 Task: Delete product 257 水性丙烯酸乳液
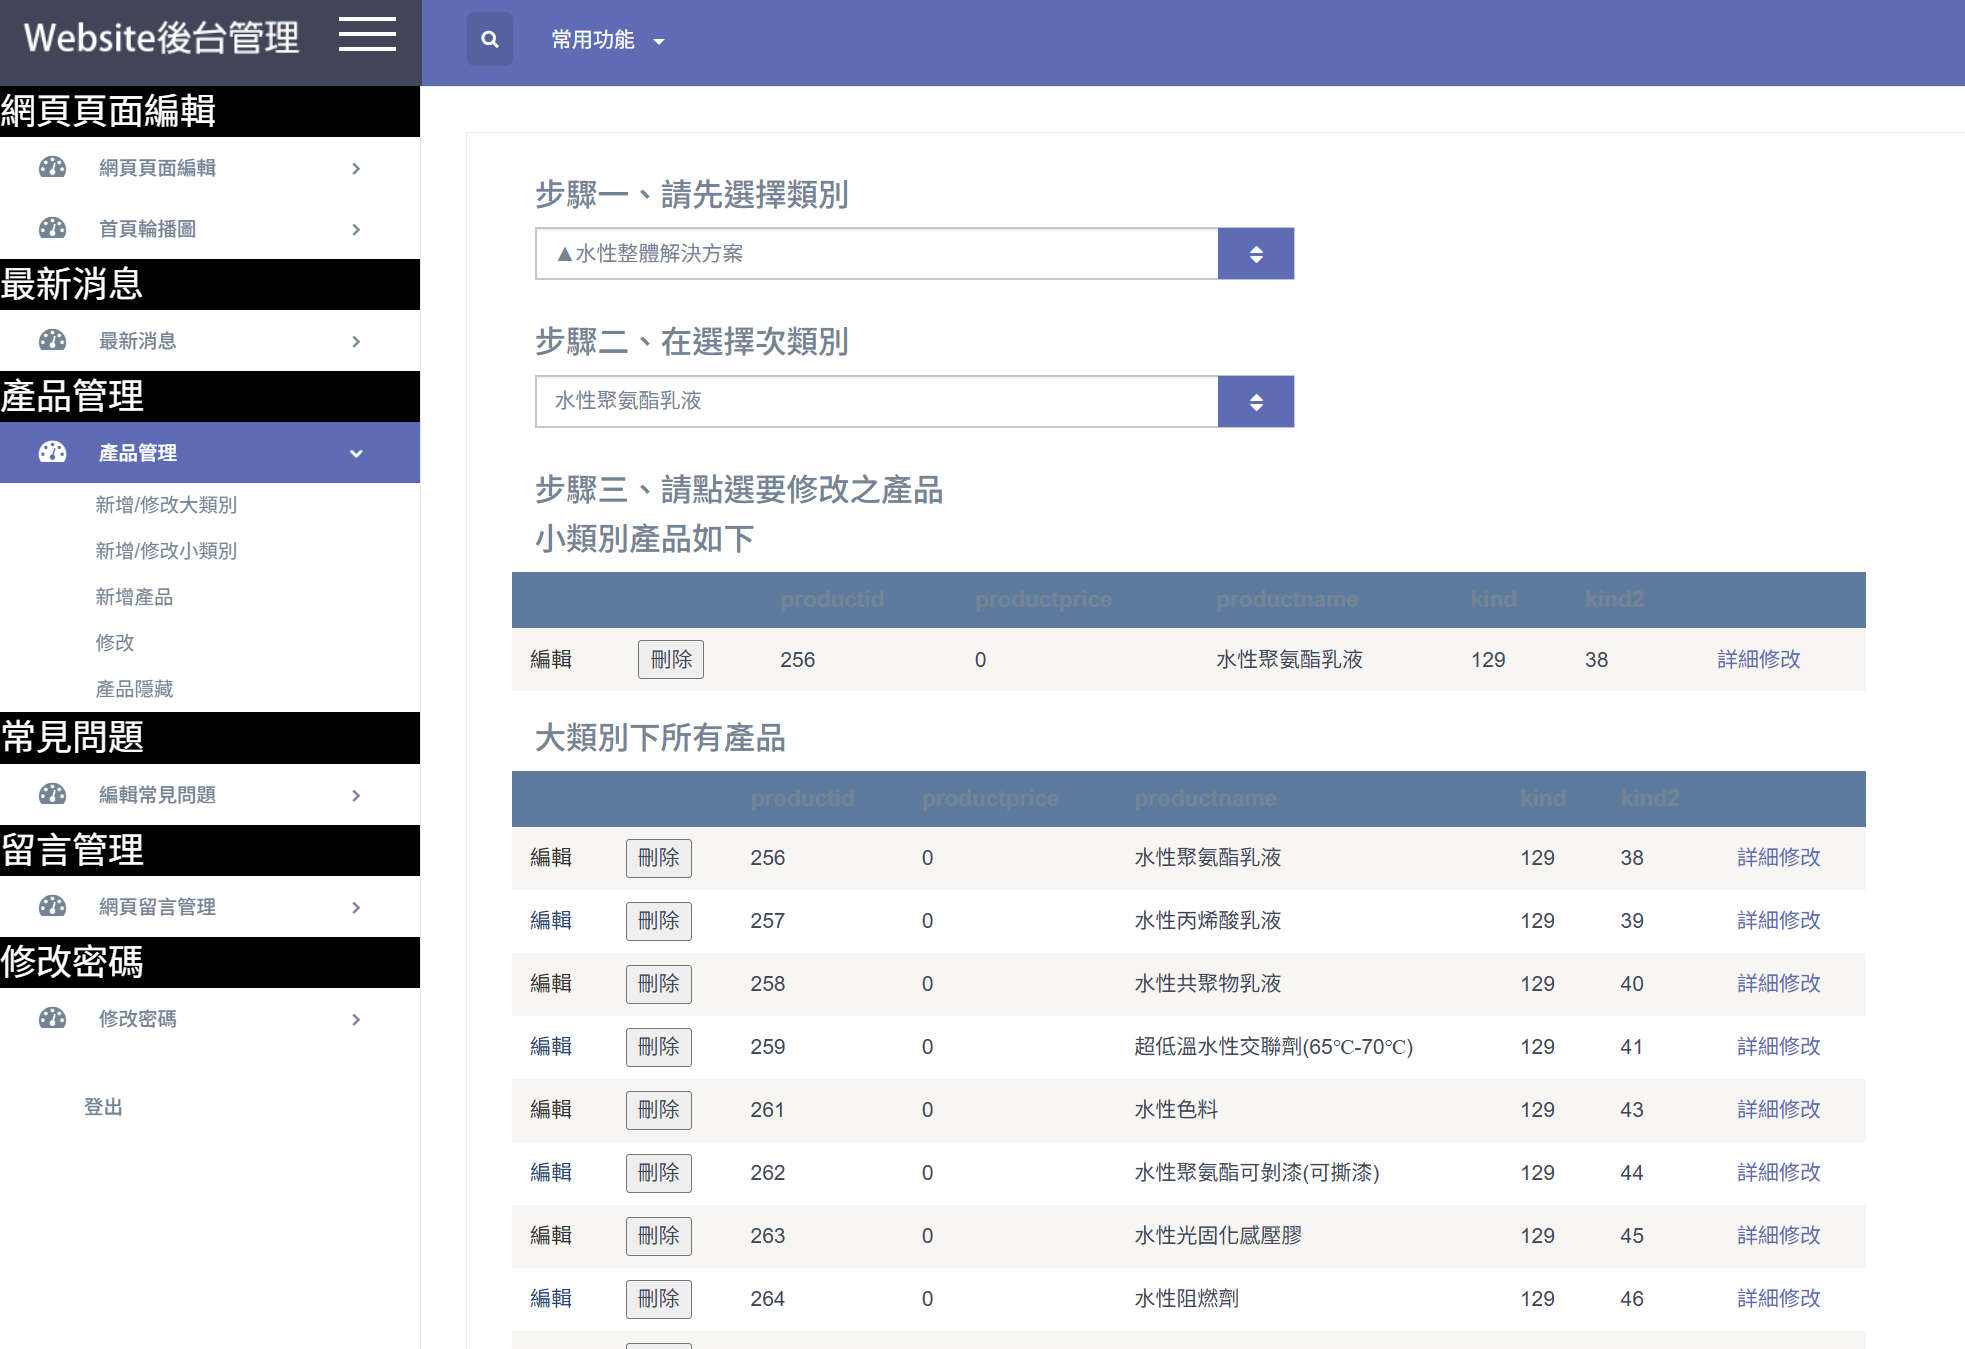[x=659, y=921]
